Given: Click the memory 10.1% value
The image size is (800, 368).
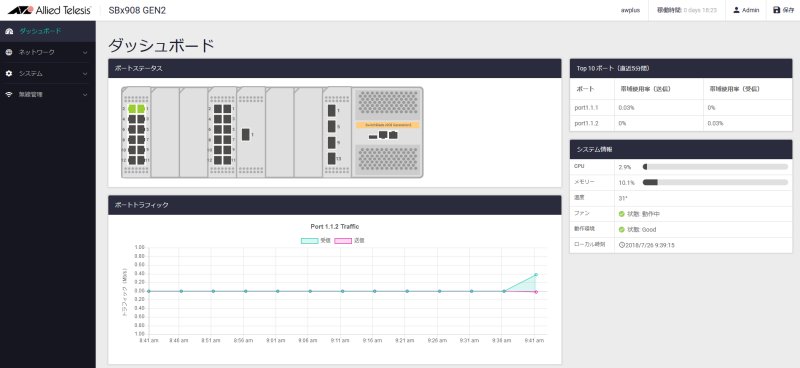Looking at the screenshot, I should [x=626, y=182].
